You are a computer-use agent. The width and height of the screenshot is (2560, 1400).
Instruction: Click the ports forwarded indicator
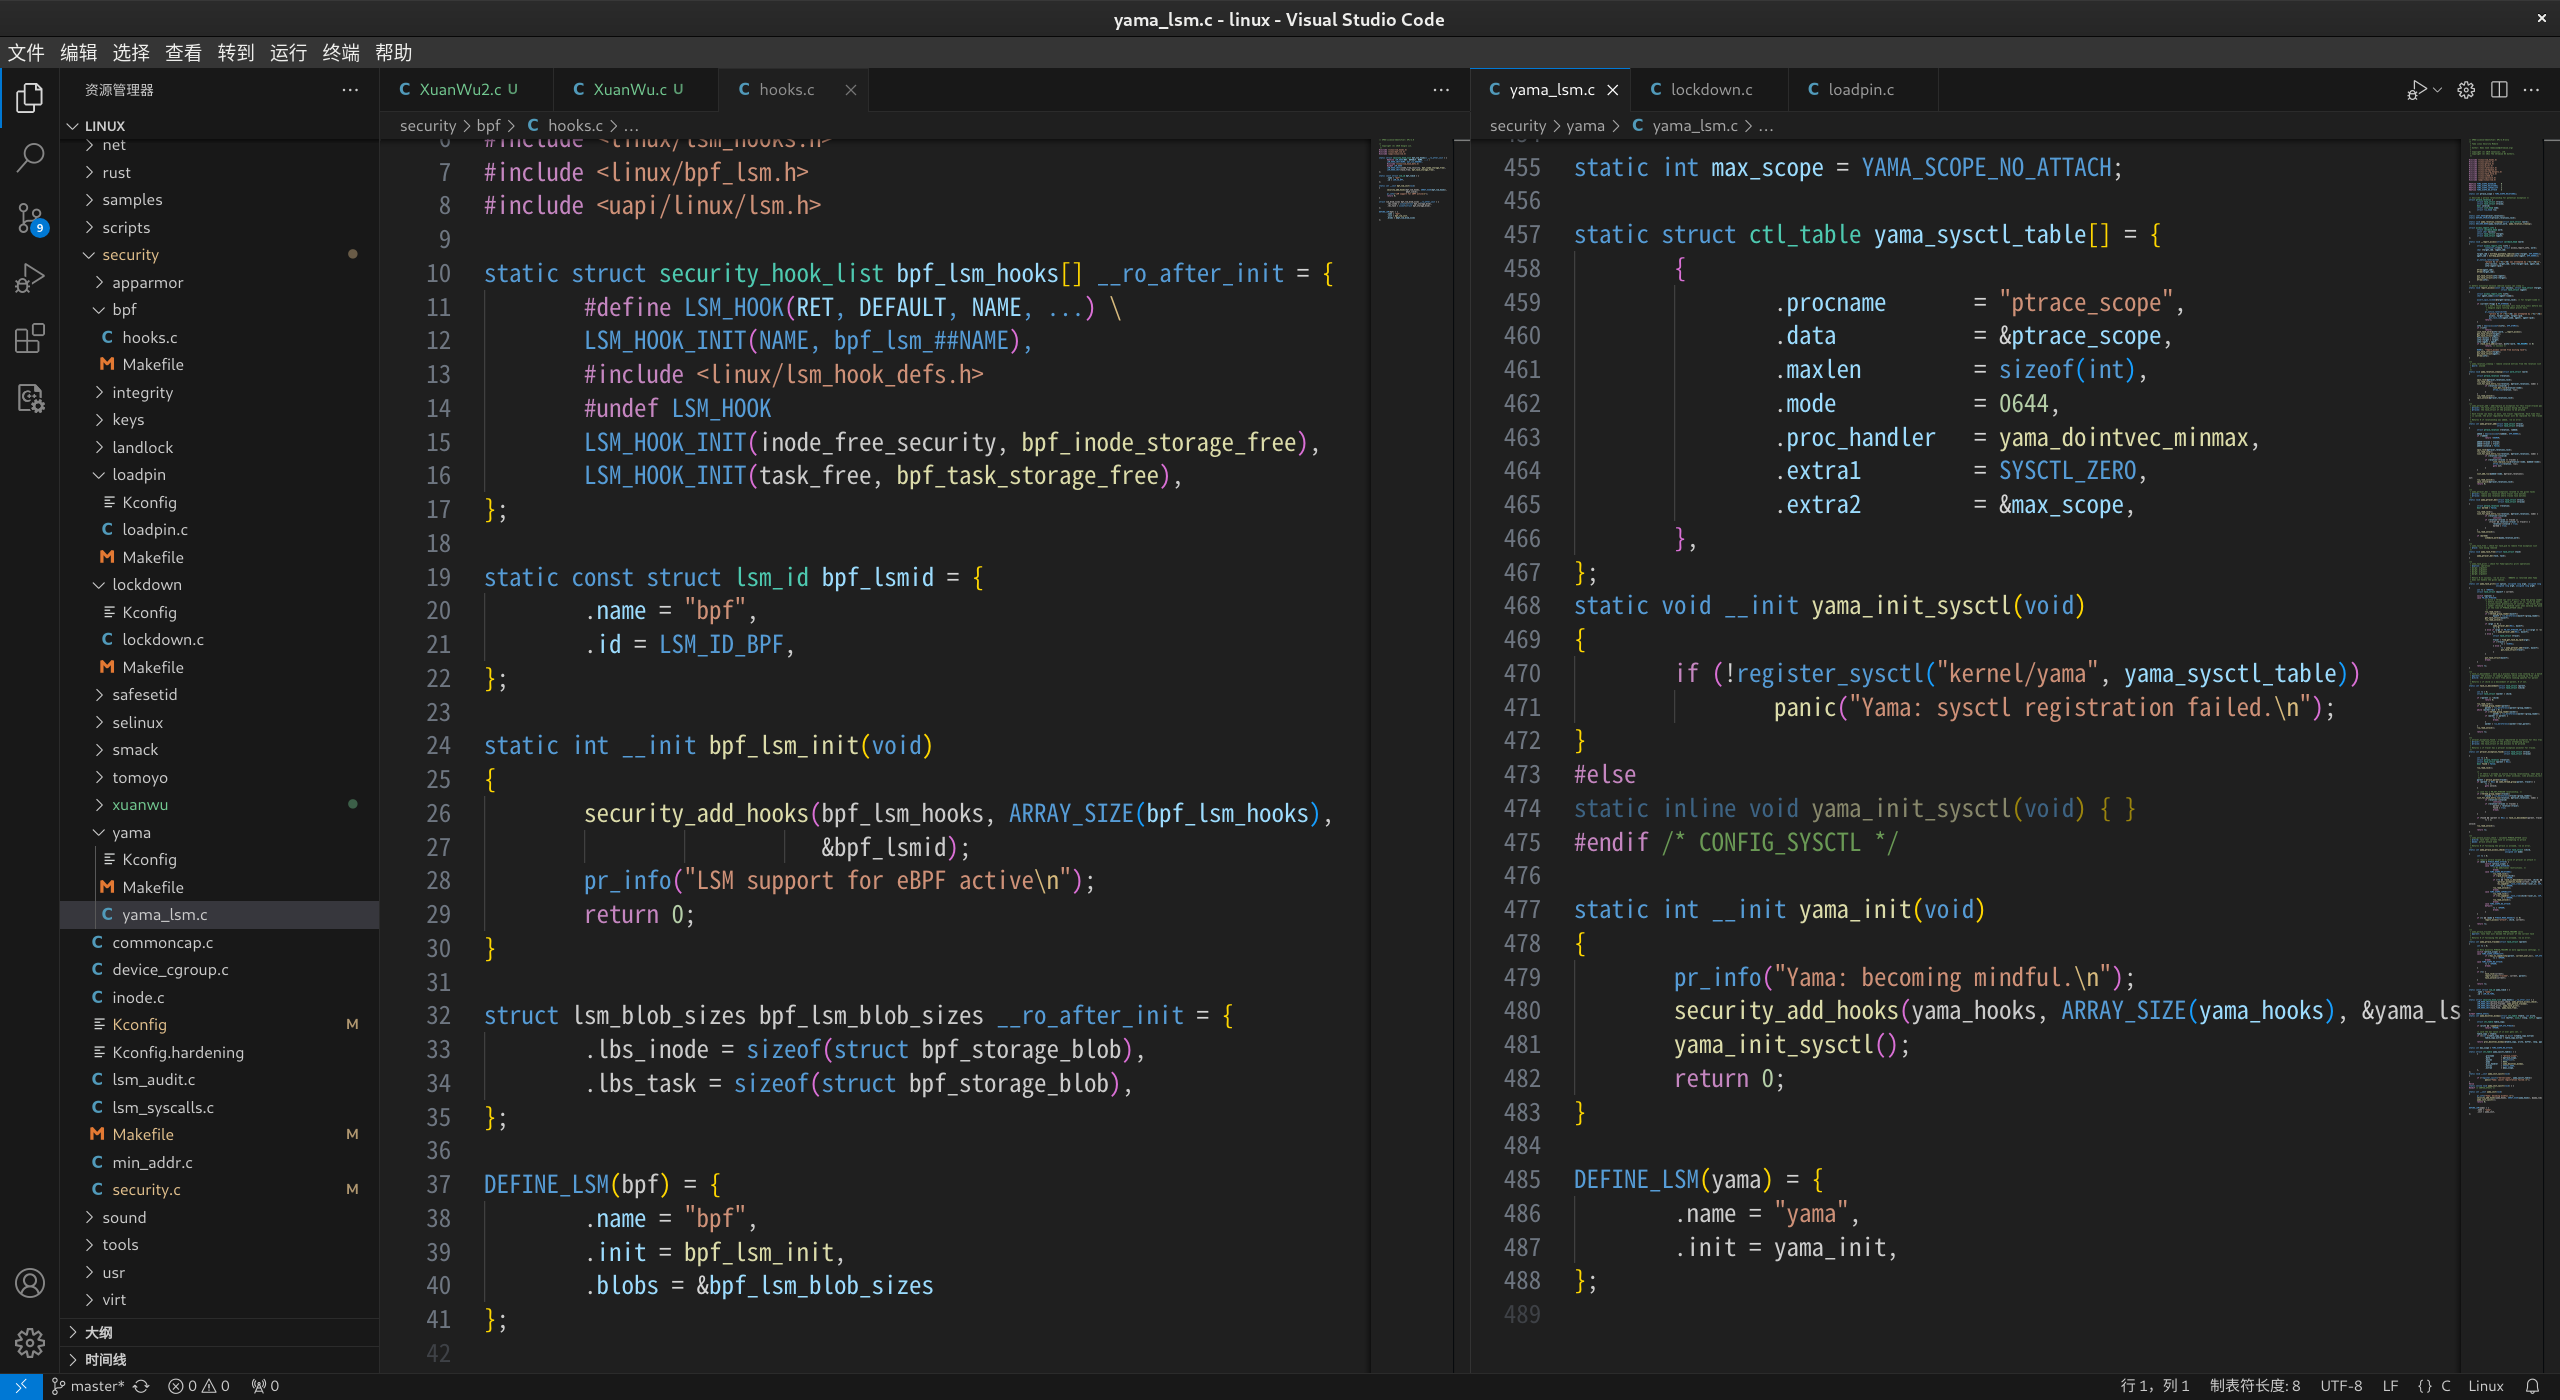click(x=265, y=1386)
